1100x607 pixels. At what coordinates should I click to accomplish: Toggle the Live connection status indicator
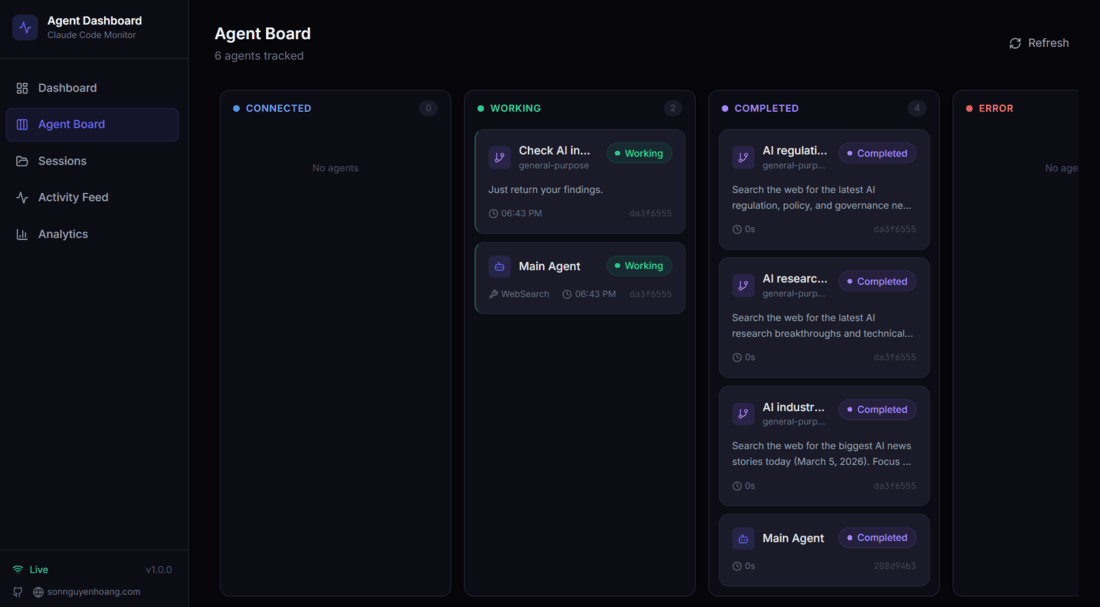coord(30,569)
